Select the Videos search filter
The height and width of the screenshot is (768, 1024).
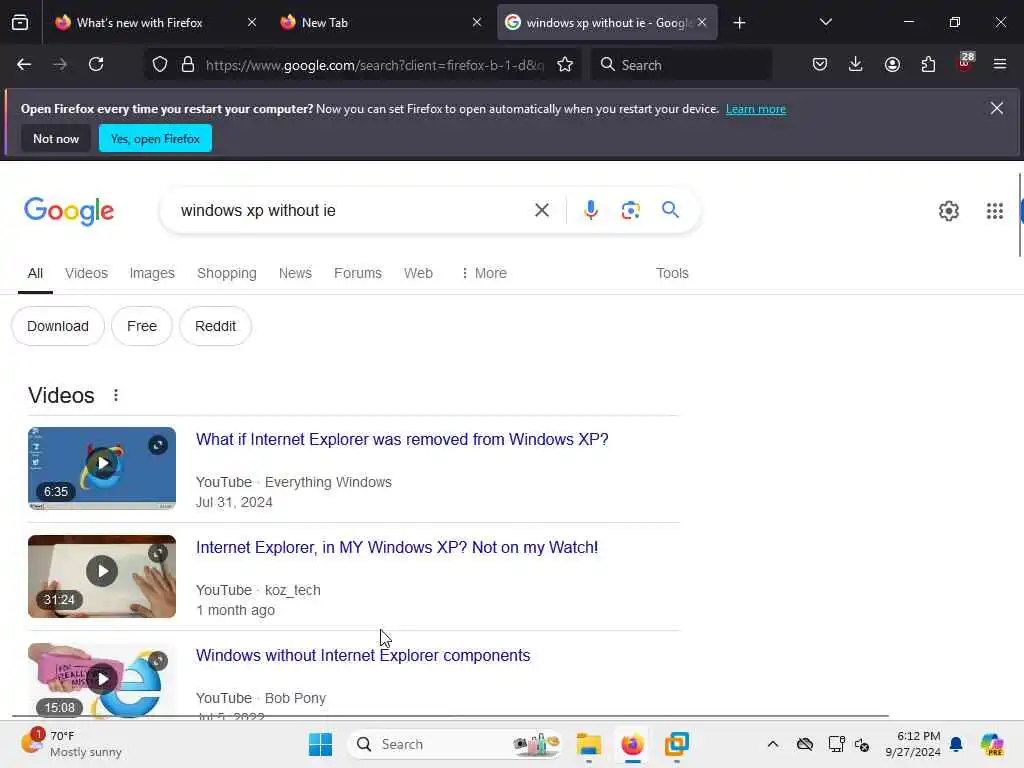[86, 273]
